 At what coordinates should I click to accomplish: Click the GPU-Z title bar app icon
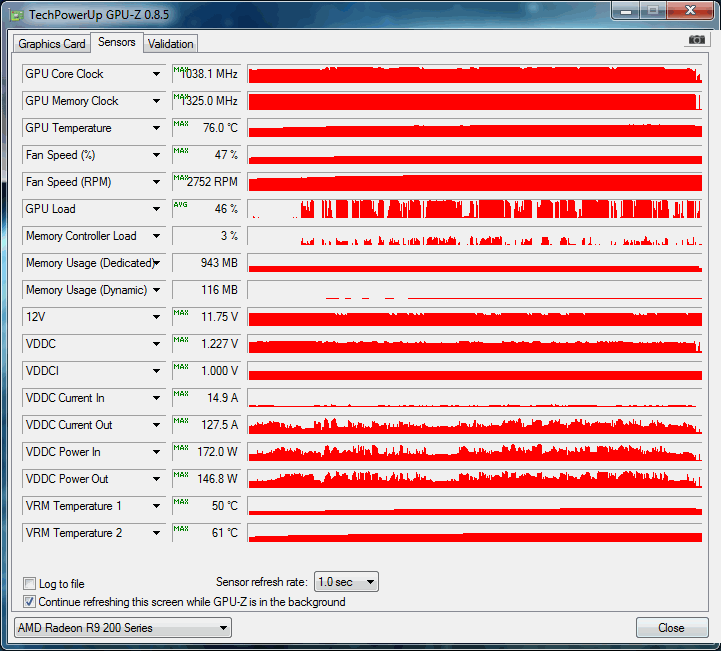coord(17,15)
